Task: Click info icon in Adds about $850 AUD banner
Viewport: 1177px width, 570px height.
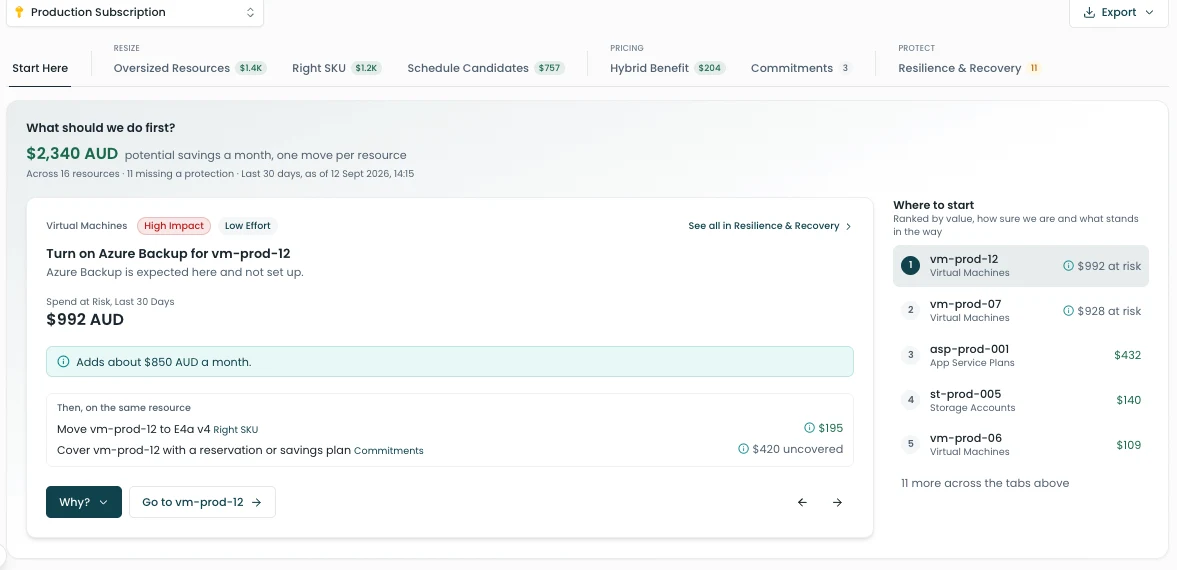Action: coord(63,362)
